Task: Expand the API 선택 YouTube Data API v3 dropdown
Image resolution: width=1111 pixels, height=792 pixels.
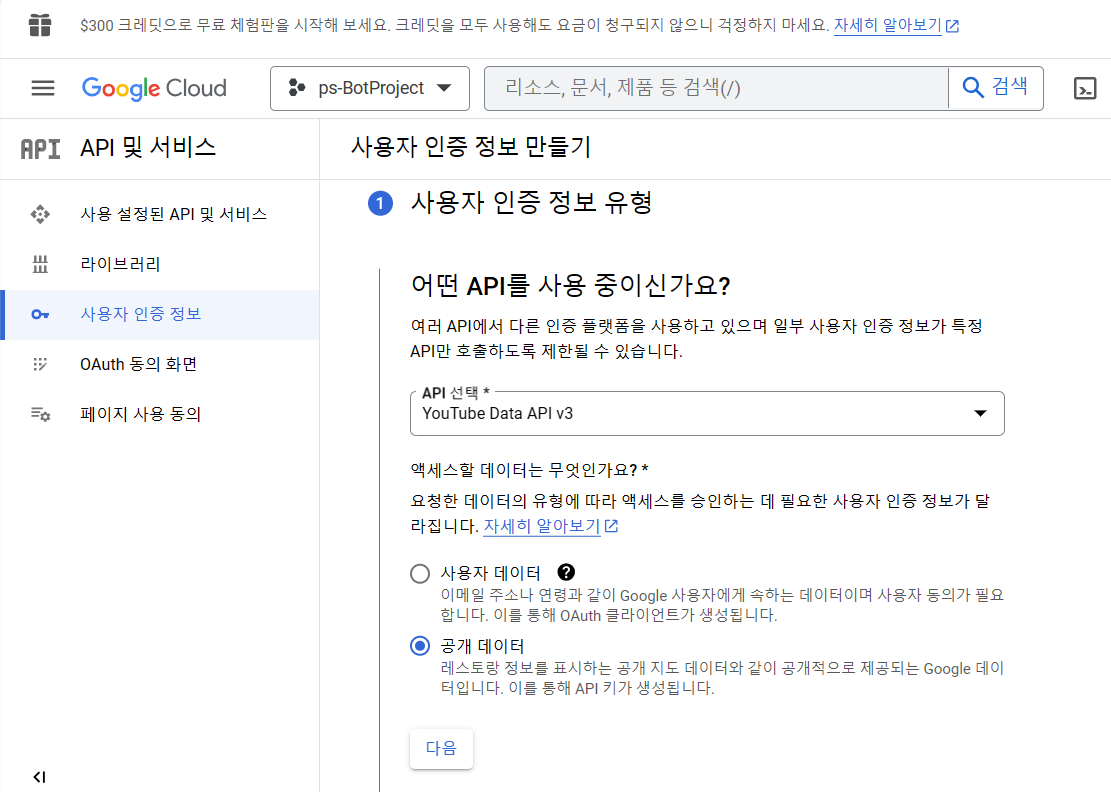Action: (707, 414)
